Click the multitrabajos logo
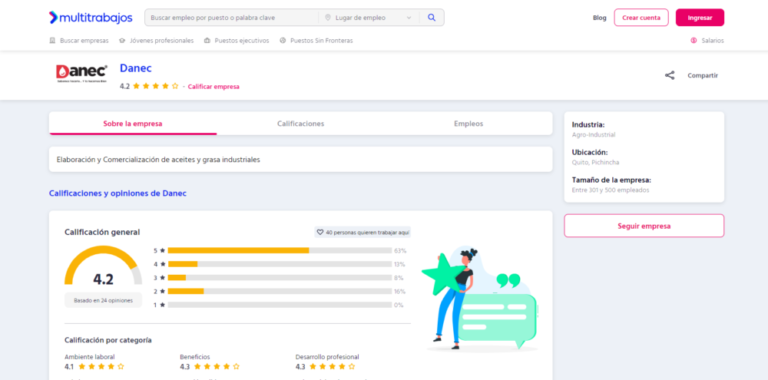The height and width of the screenshot is (380, 768). [91, 18]
